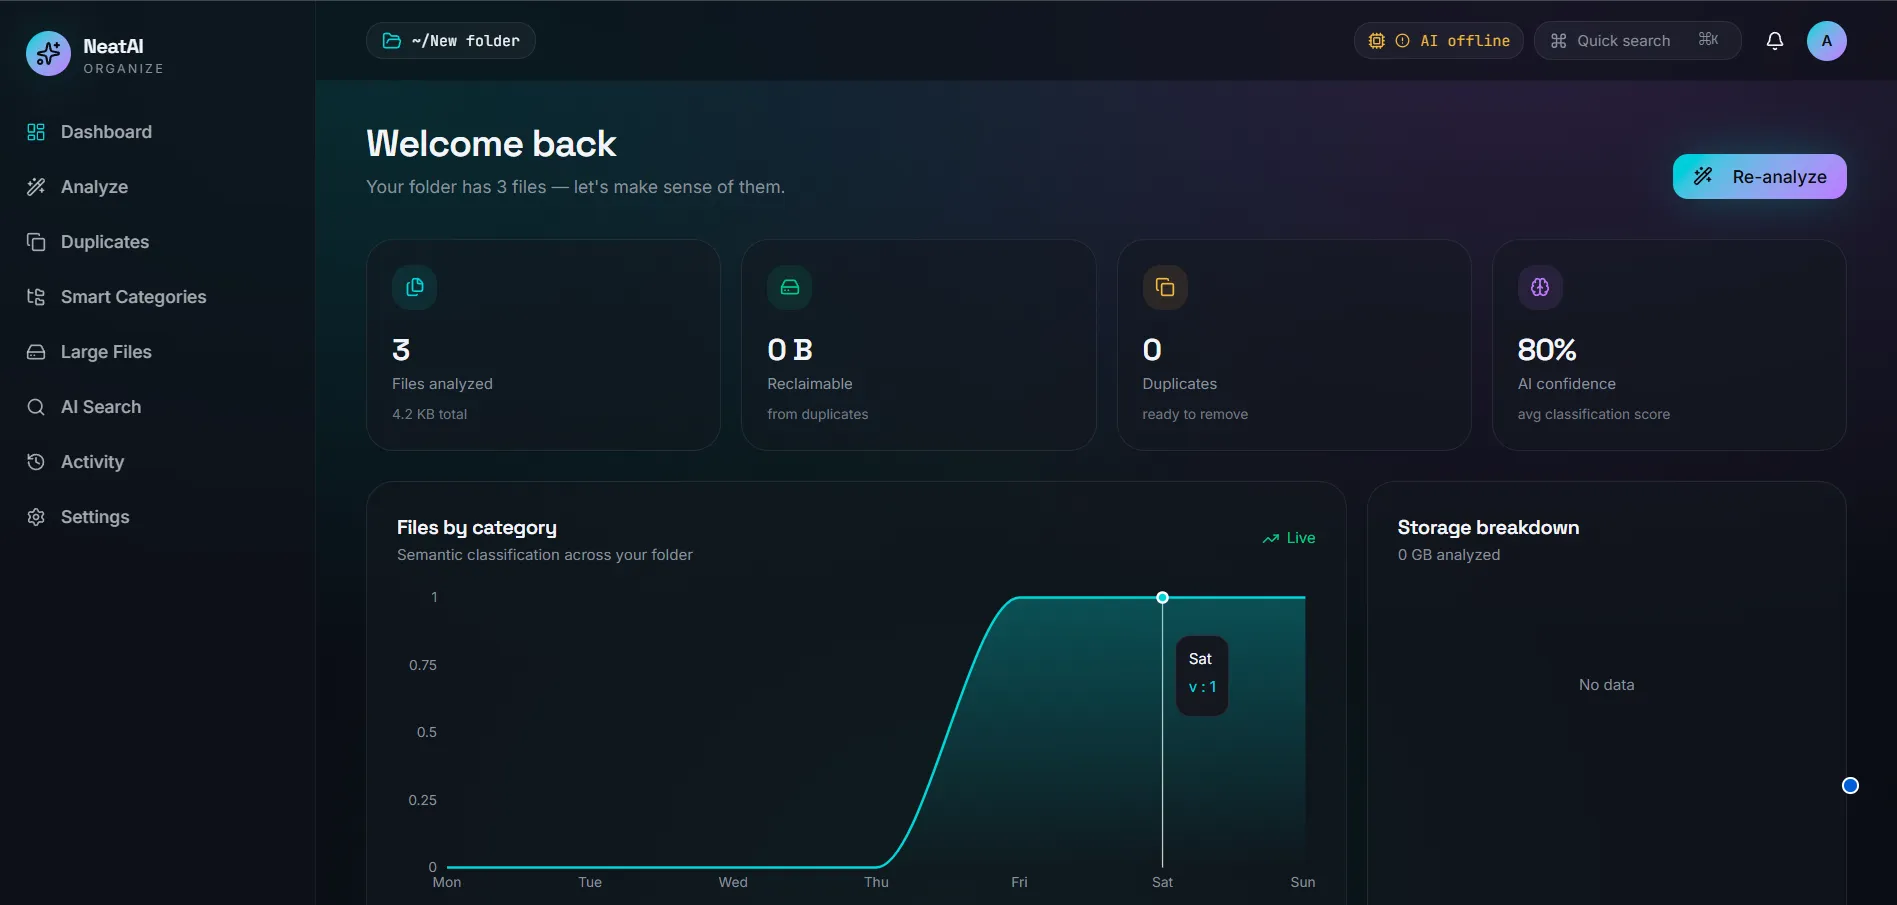The image size is (1897, 905).
Task: Open the user avatar menu
Action: coord(1826,41)
